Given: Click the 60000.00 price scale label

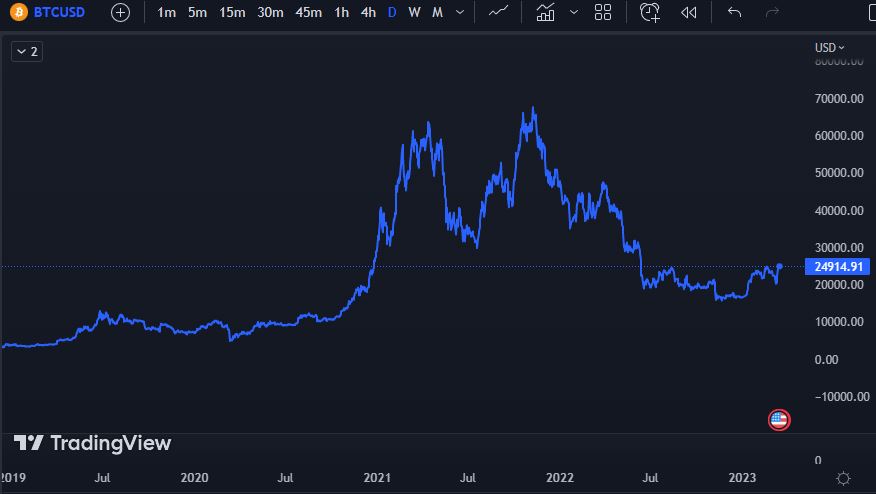Looking at the screenshot, I should click(839, 136).
